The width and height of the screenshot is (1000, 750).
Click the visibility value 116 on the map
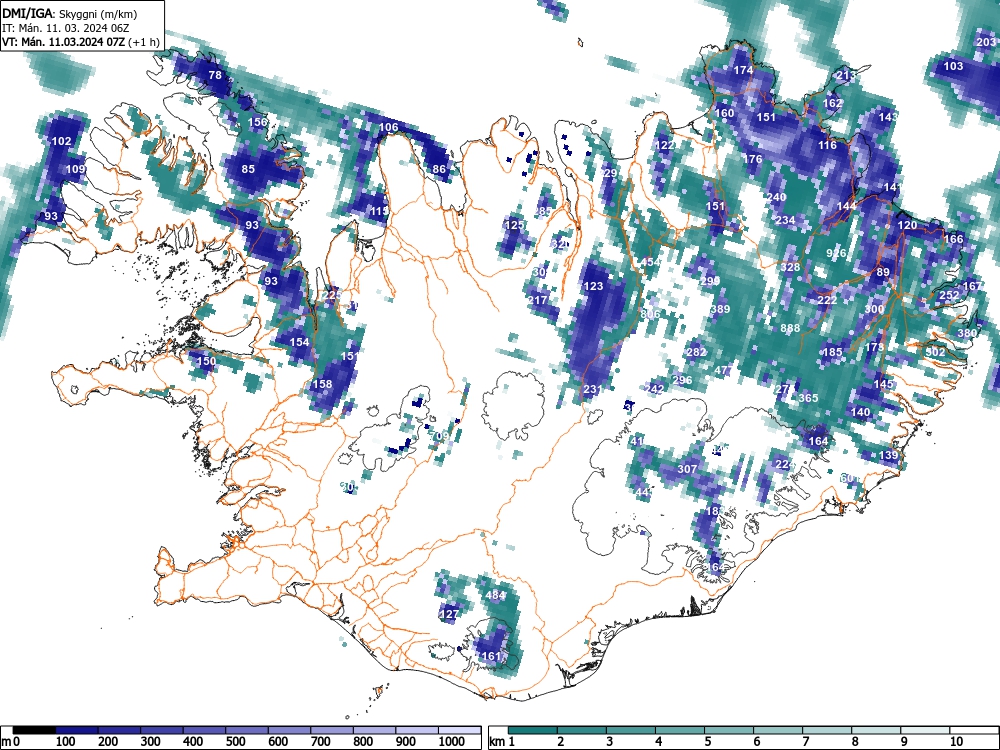[827, 145]
